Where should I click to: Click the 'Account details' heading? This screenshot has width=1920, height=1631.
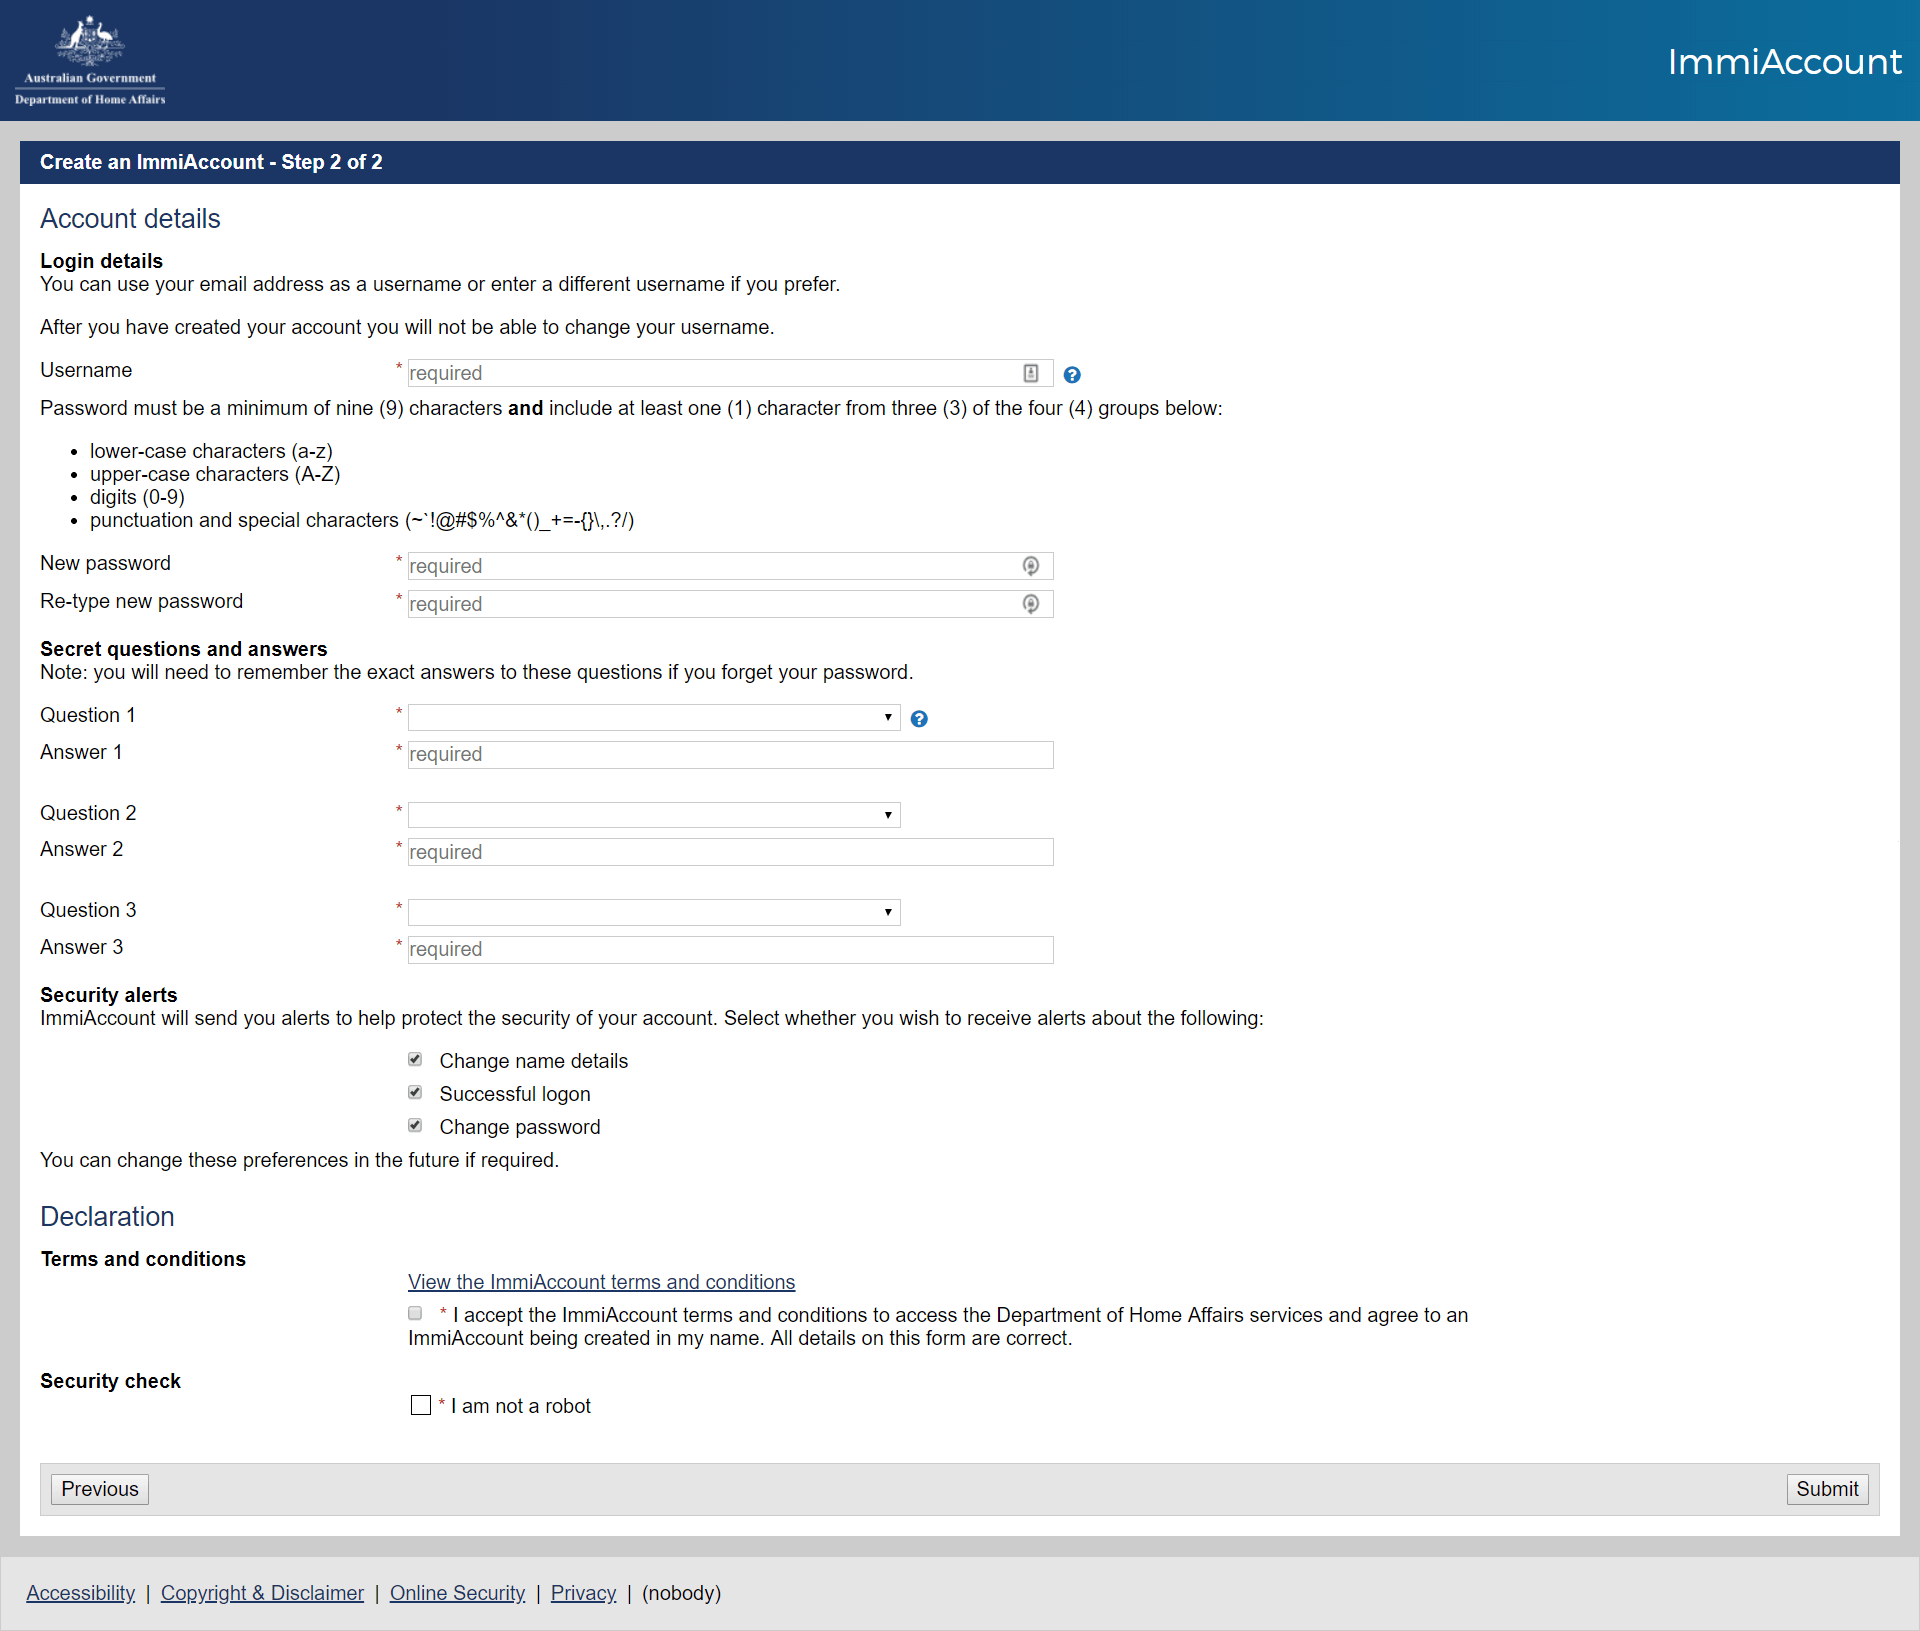[130, 219]
